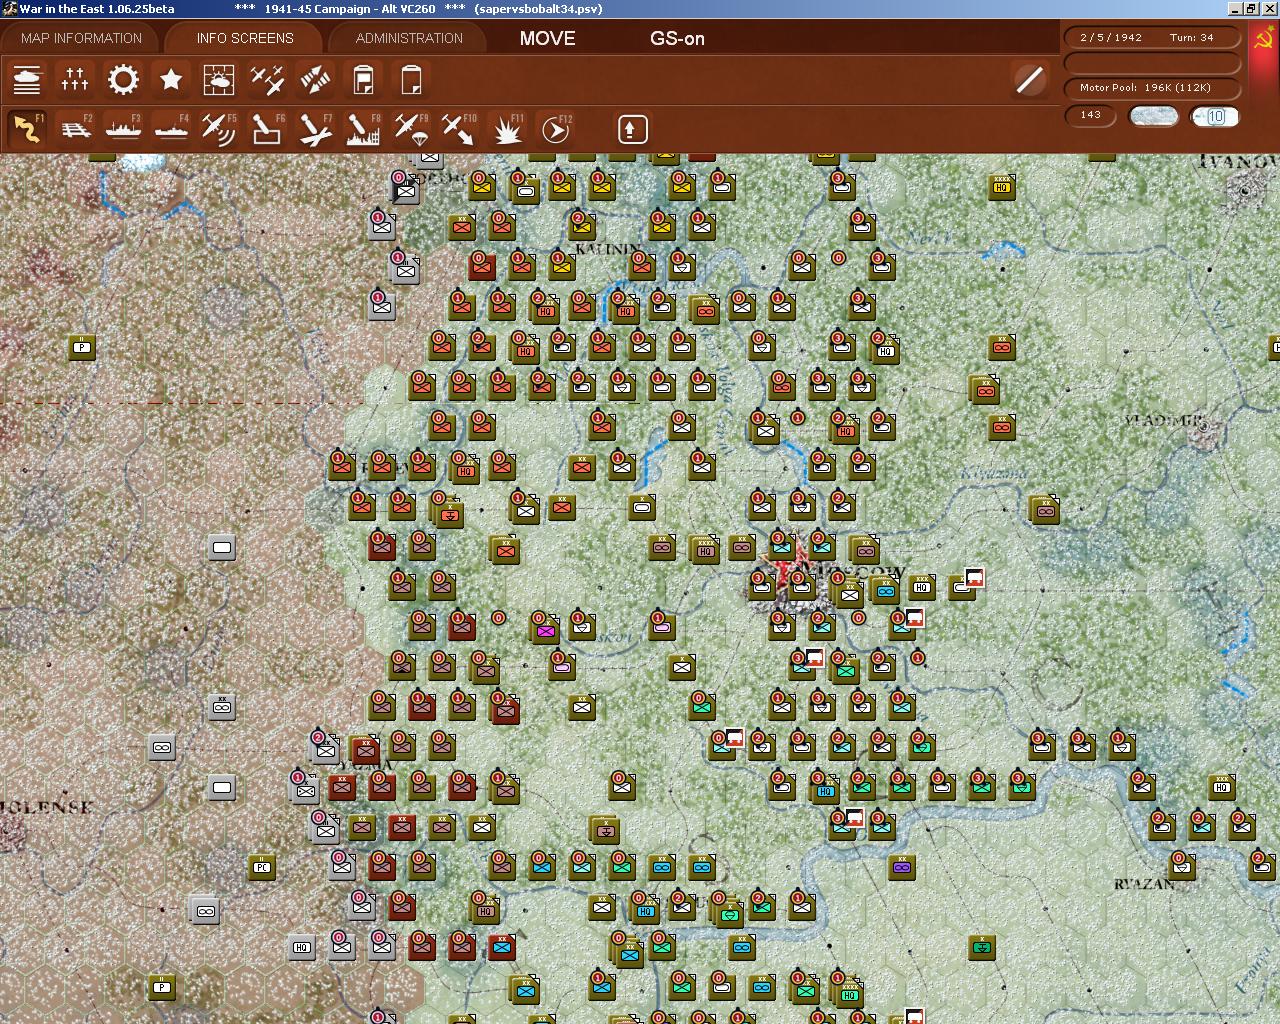
Task: Open the INFO SCREENS tab
Action: pos(245,38)
